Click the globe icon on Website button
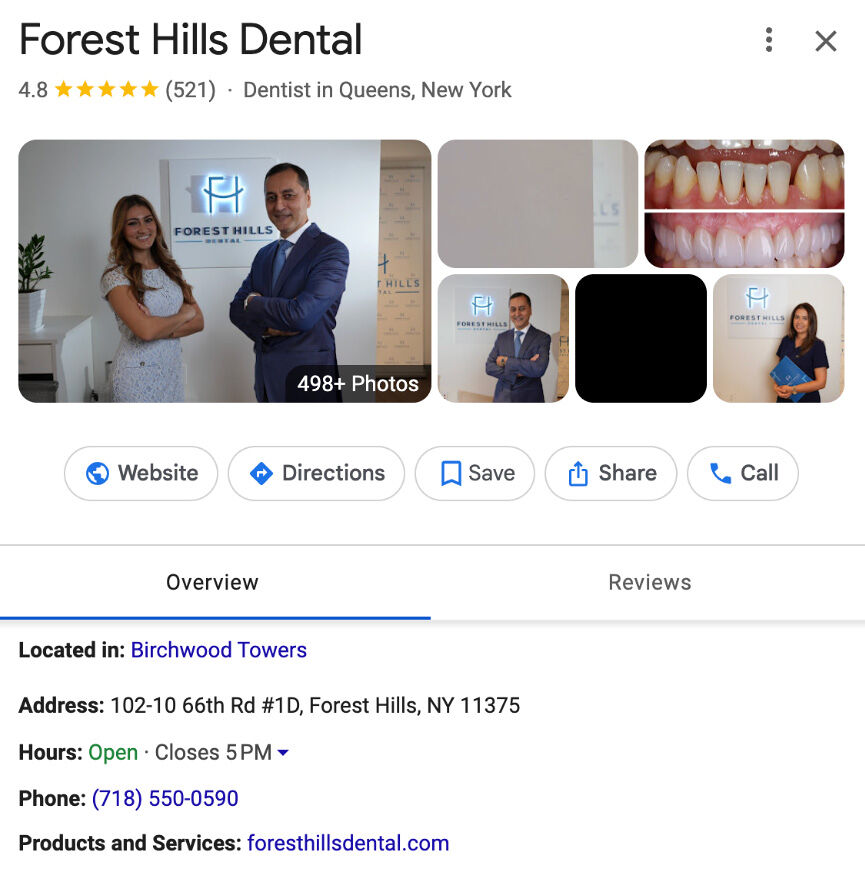Viewport: 865px width, 874px height. pos(97,473)
